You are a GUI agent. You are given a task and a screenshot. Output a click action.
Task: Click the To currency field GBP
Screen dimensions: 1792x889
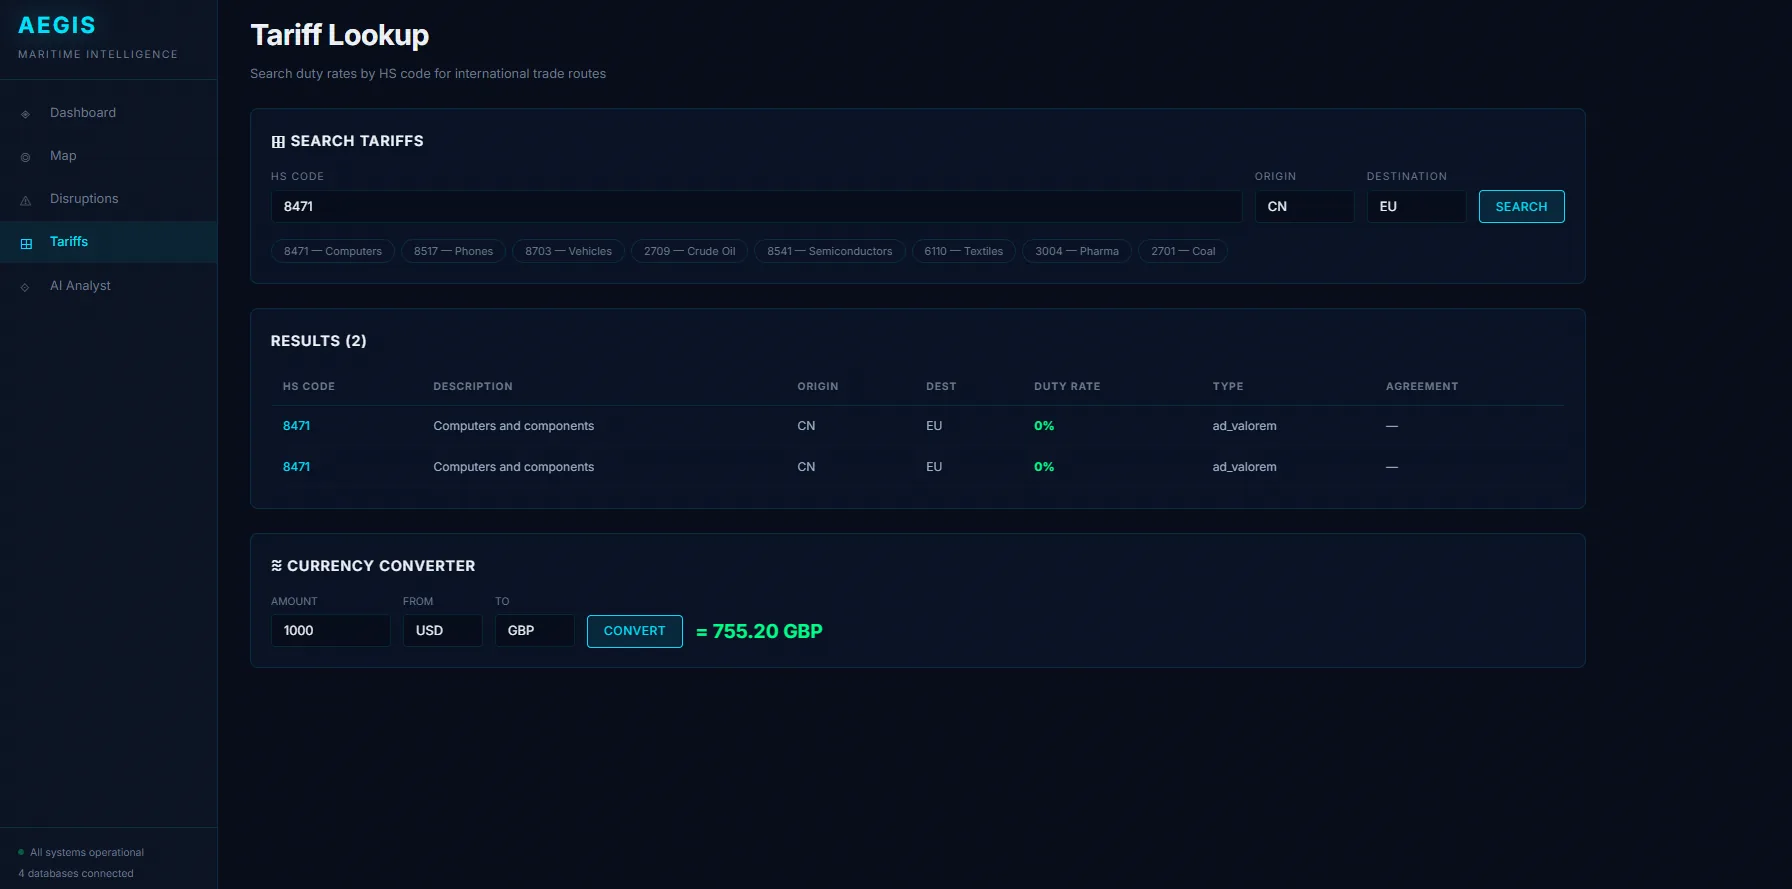(x=535, y=630)
